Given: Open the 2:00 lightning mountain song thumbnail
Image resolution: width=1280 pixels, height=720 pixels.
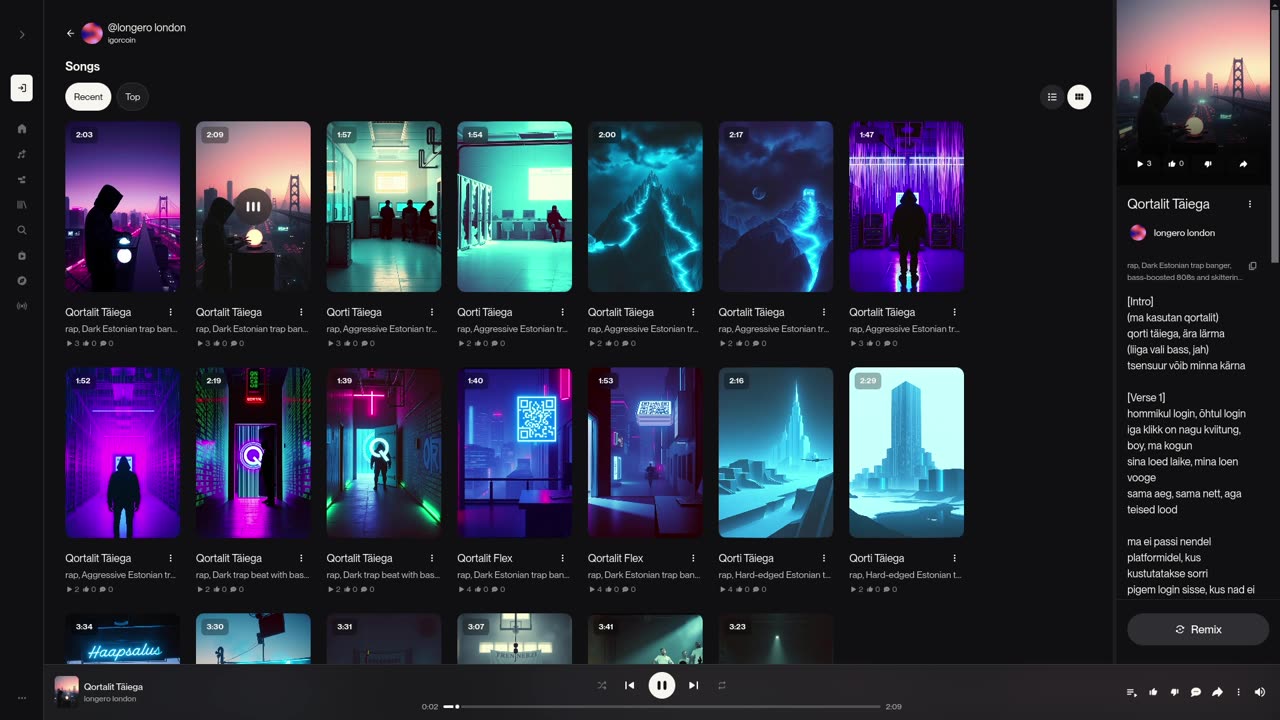Looking at the screenshot, I should pos(645,207).
